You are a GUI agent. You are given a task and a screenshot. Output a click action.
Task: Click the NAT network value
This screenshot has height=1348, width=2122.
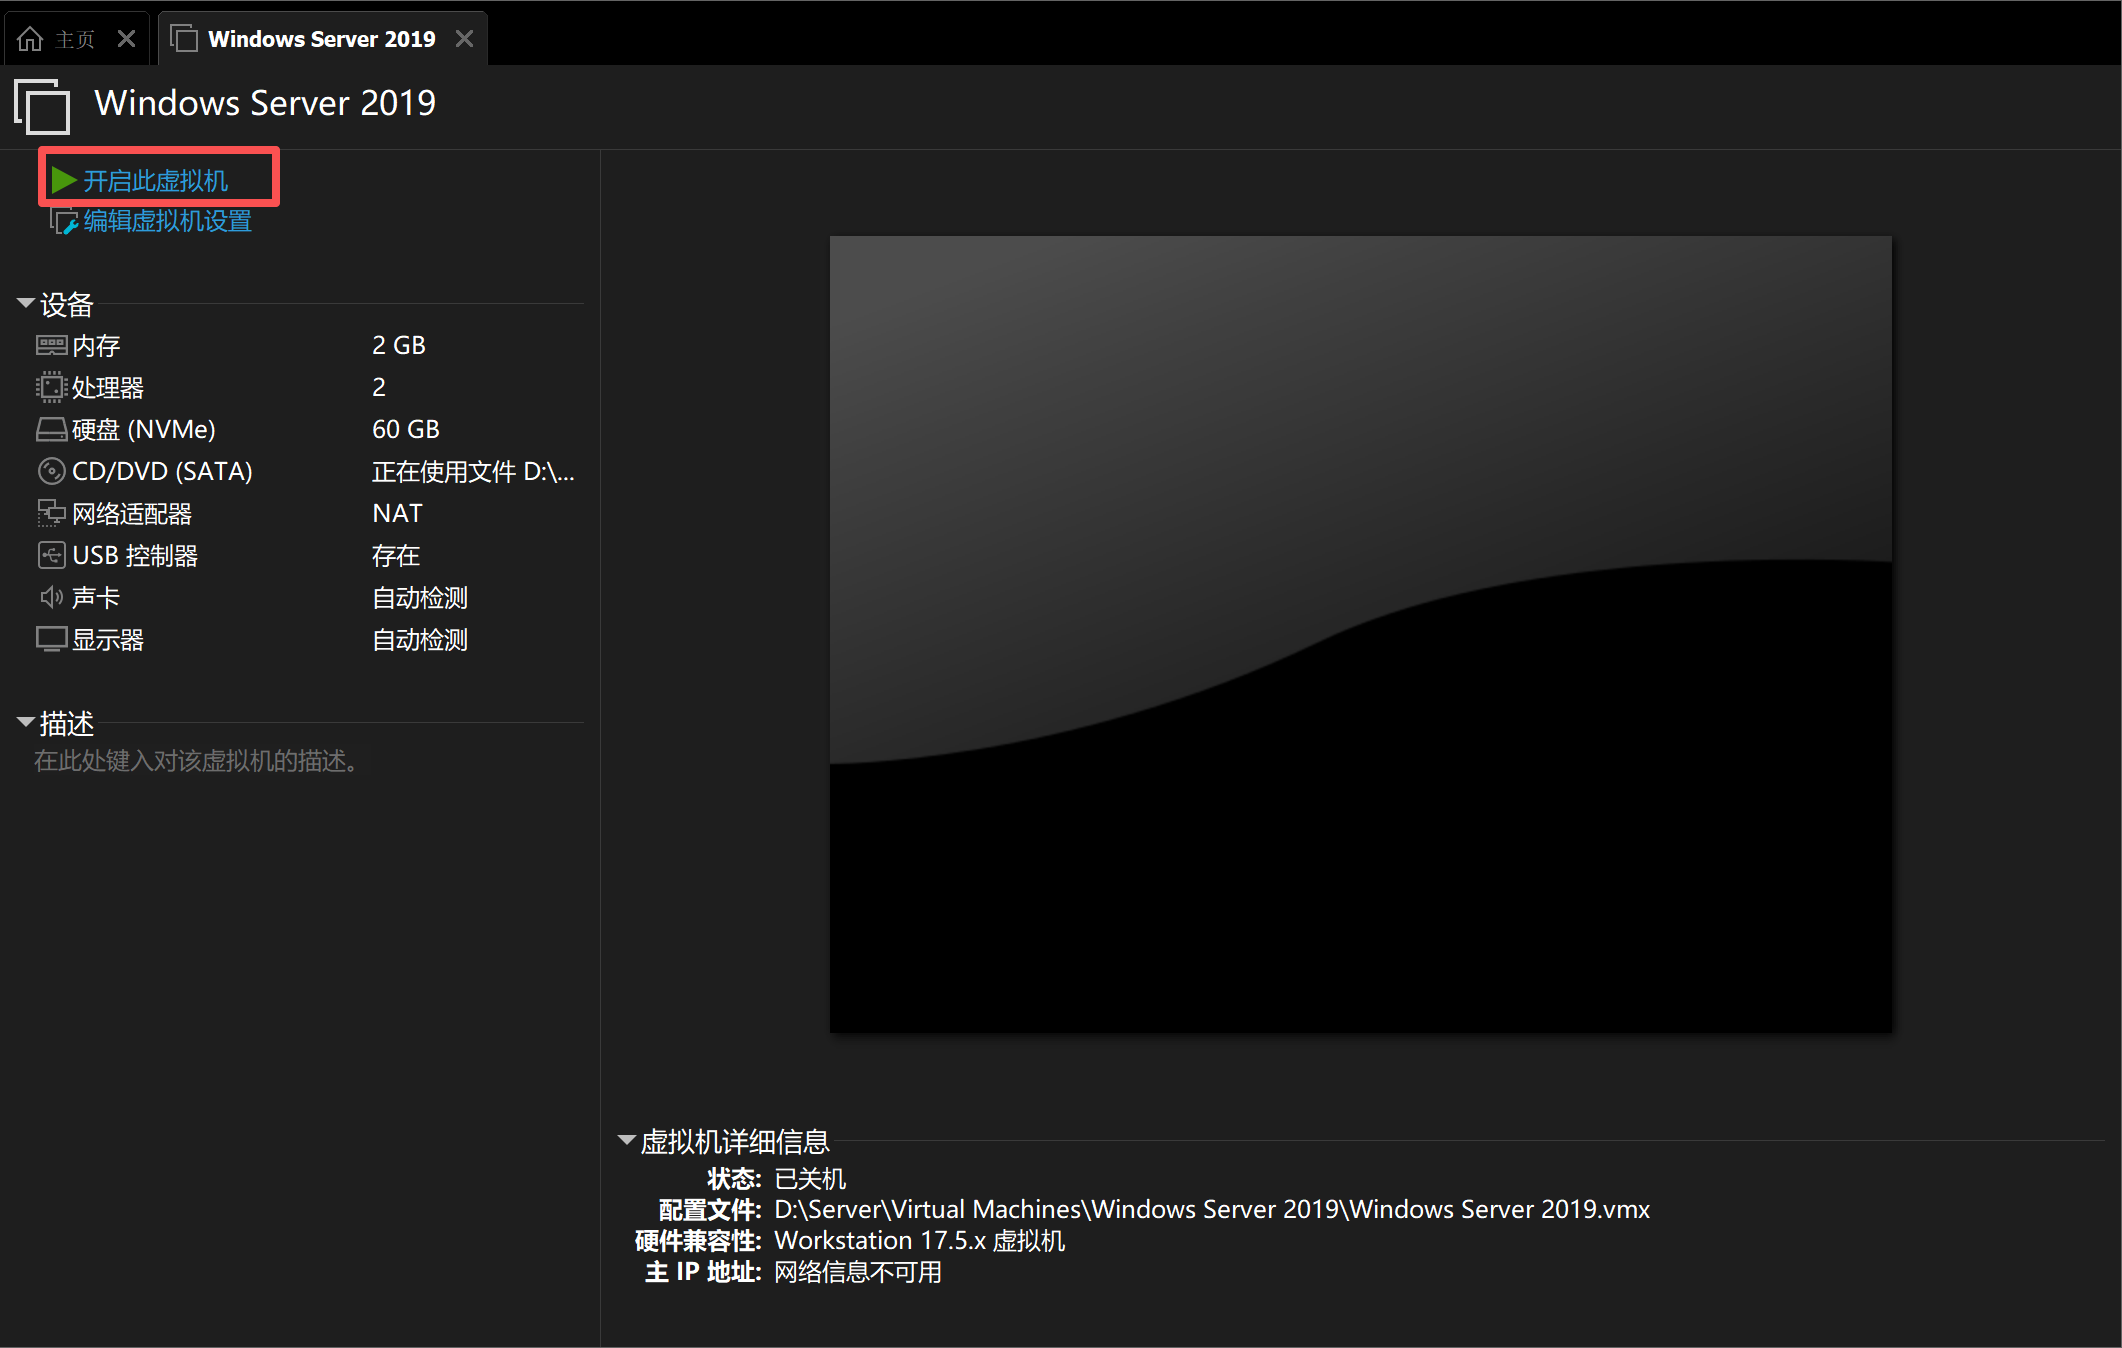tap(397, 514)
